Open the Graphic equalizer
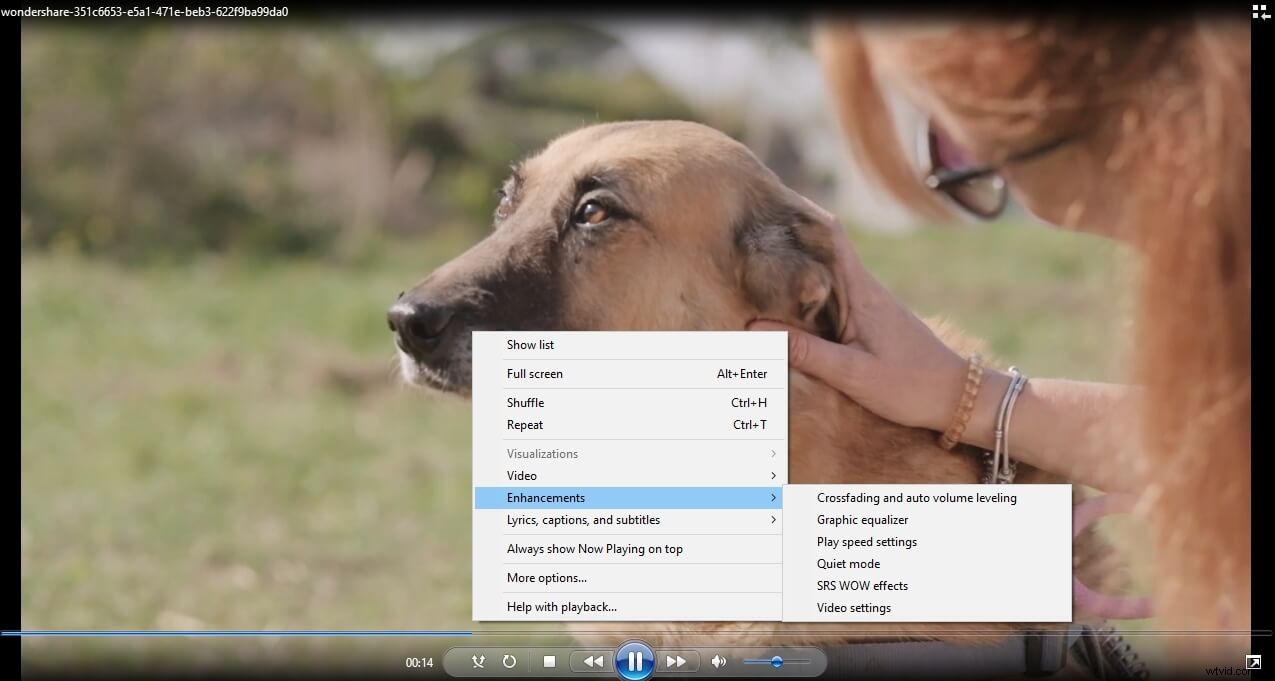1275x681 pixels. click(862, 519)
